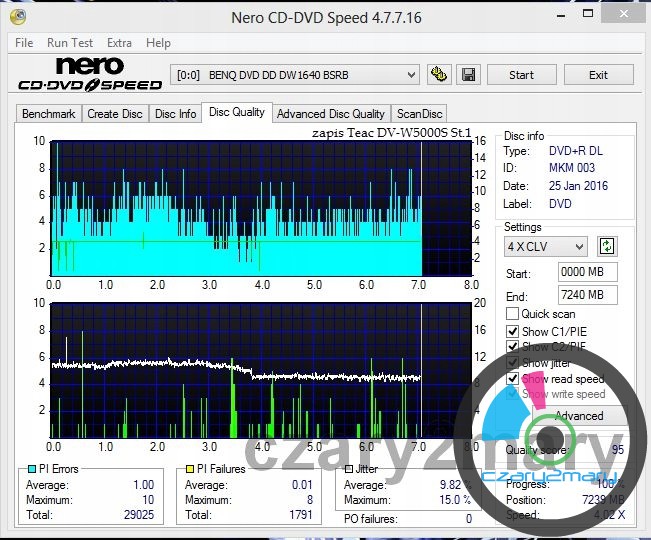Image resolution: width=651 pixels, height=540 pixels.
Task: Open the Extra menu
Action: click(119, 43)
